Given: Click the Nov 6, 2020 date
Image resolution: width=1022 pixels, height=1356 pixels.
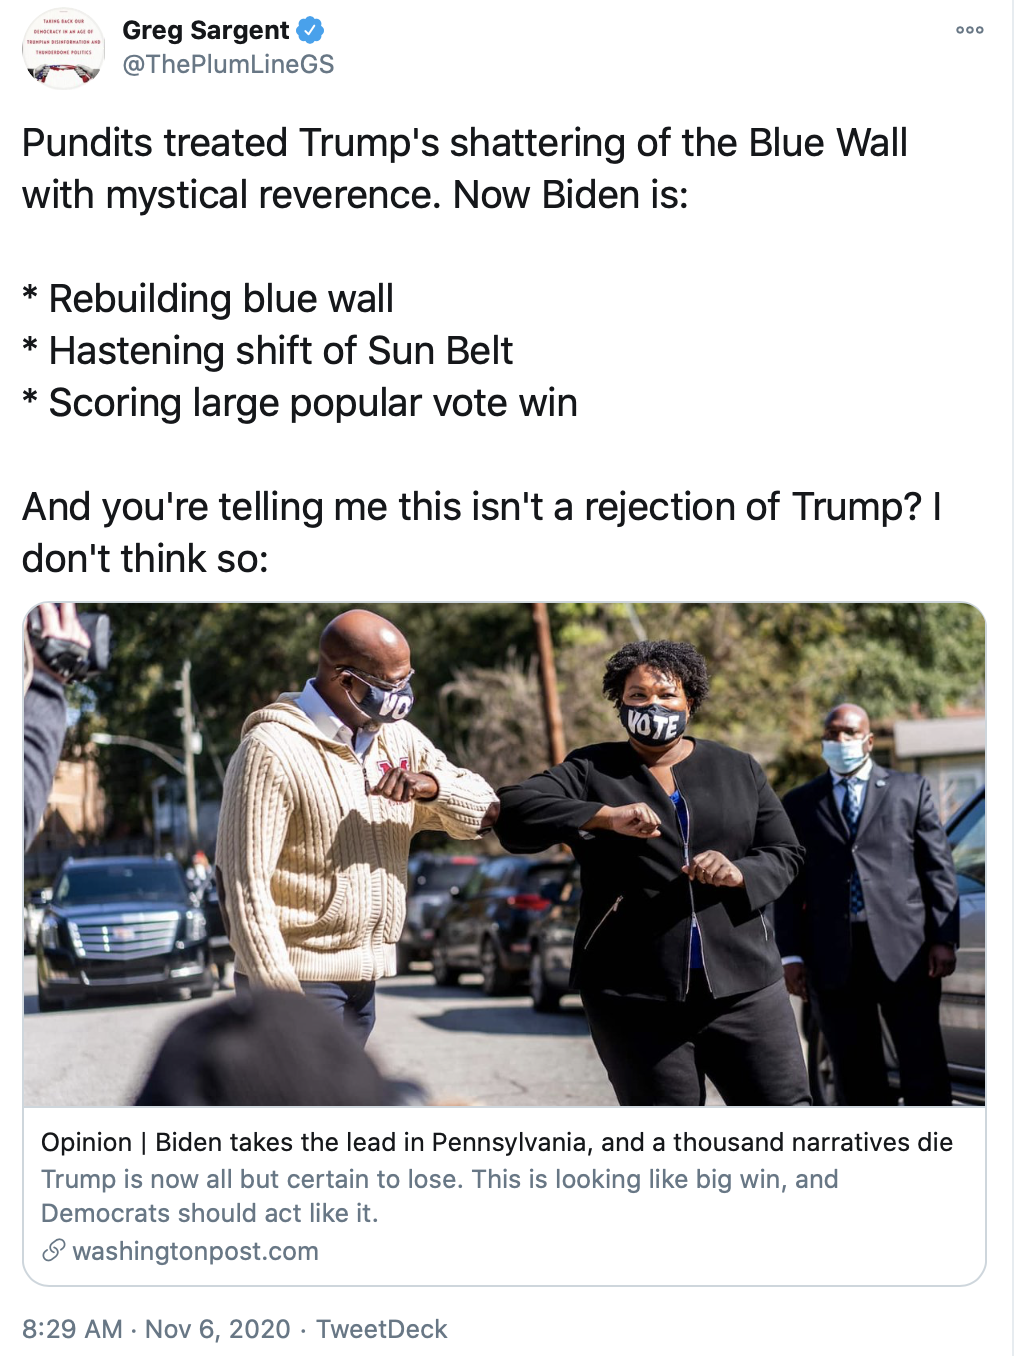Looking at the screenshot, I should point(217,1329).
